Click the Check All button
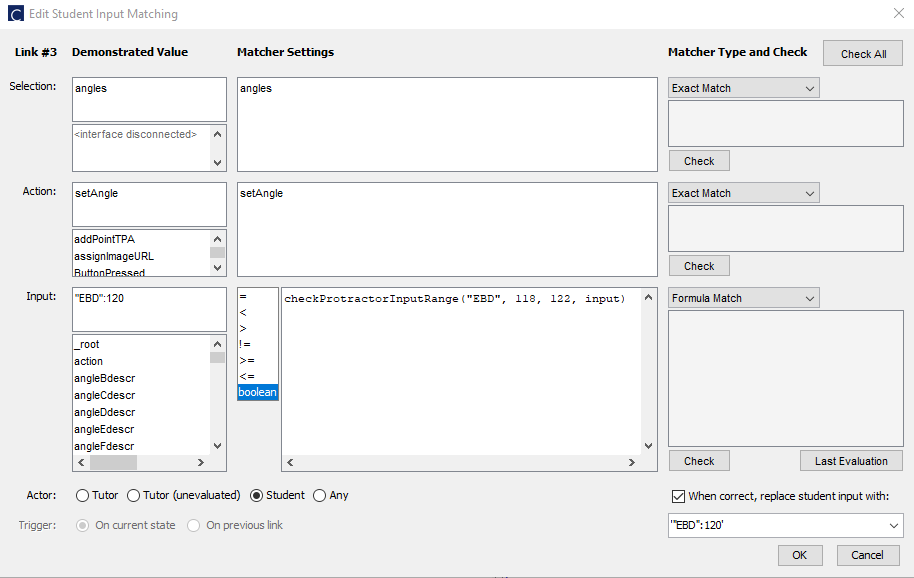The image size is (914, 578). [x=862, y=53]
